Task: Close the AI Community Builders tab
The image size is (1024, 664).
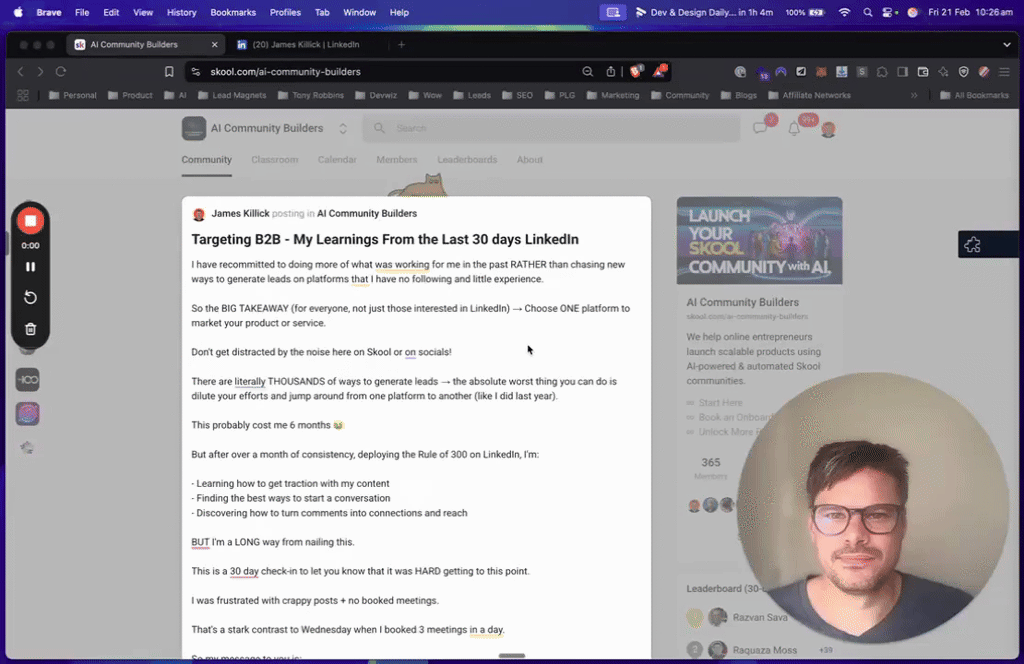Action: coord(214,44)
